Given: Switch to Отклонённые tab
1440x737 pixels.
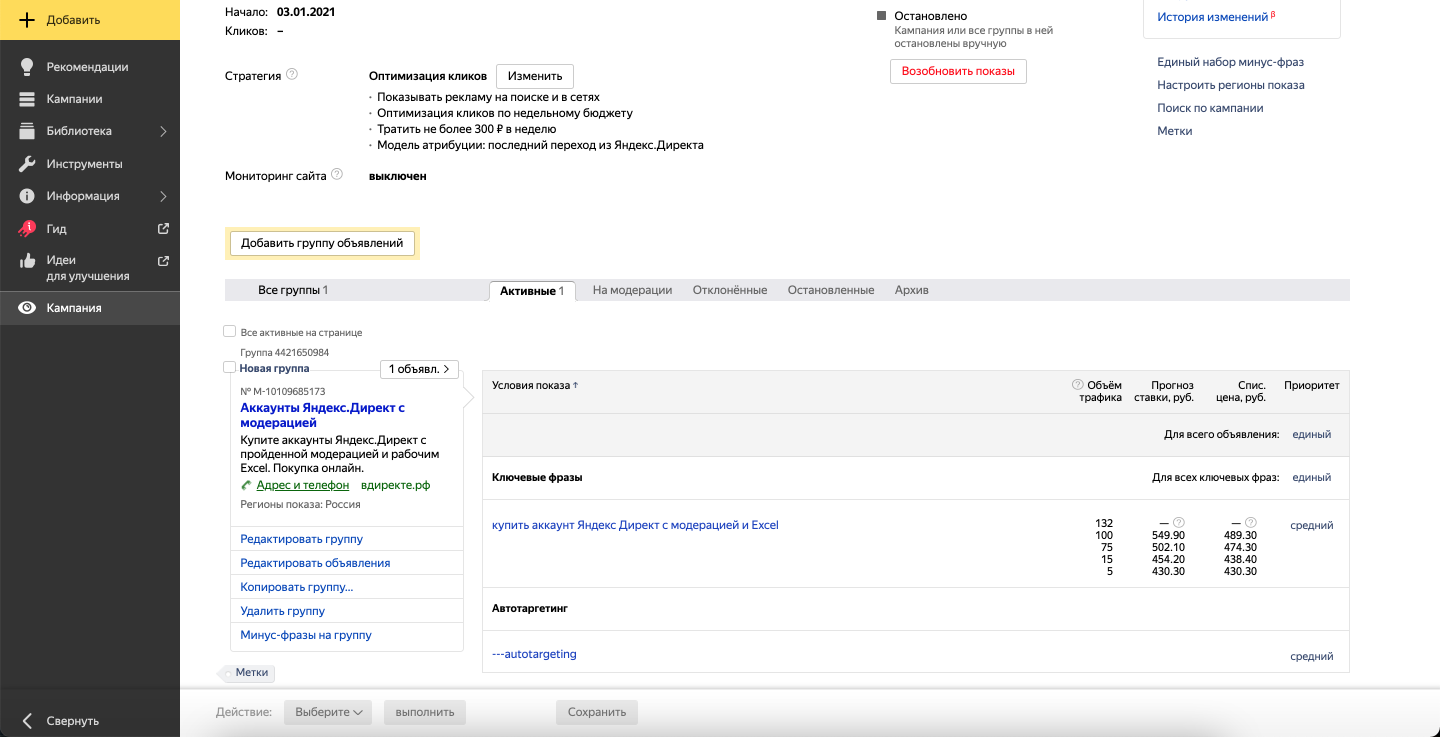Looking at the screenshot, I should click(x=728, y=290).
